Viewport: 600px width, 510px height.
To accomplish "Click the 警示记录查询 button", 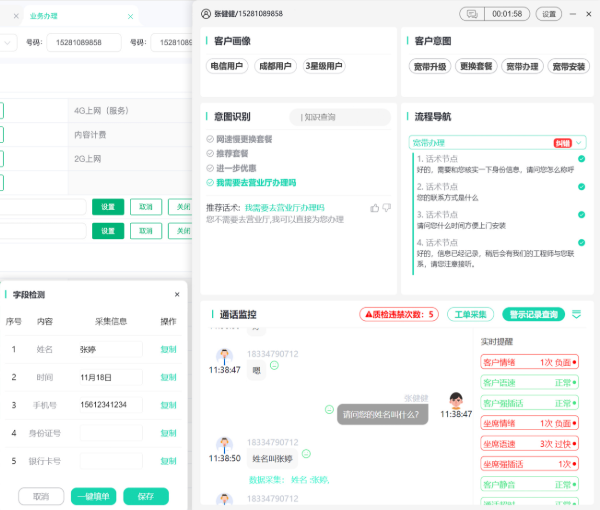I will 533,314.
